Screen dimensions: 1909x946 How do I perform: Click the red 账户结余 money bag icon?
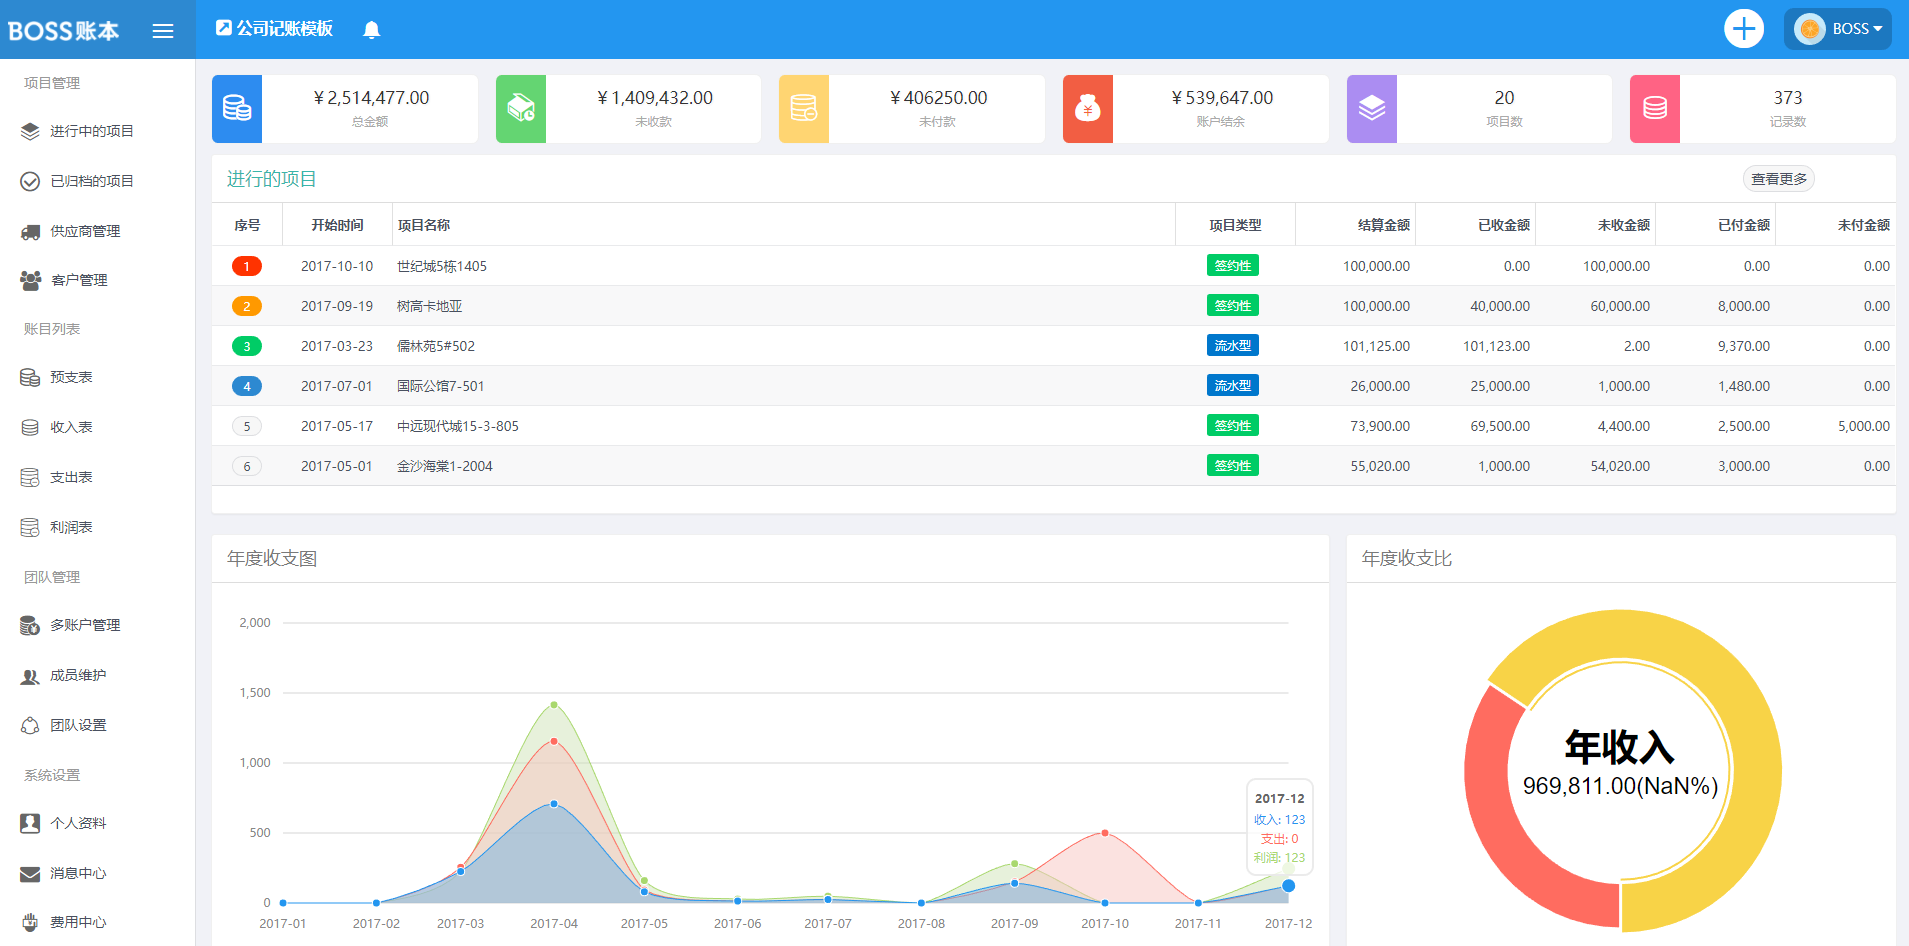[x=1088, y=109]
